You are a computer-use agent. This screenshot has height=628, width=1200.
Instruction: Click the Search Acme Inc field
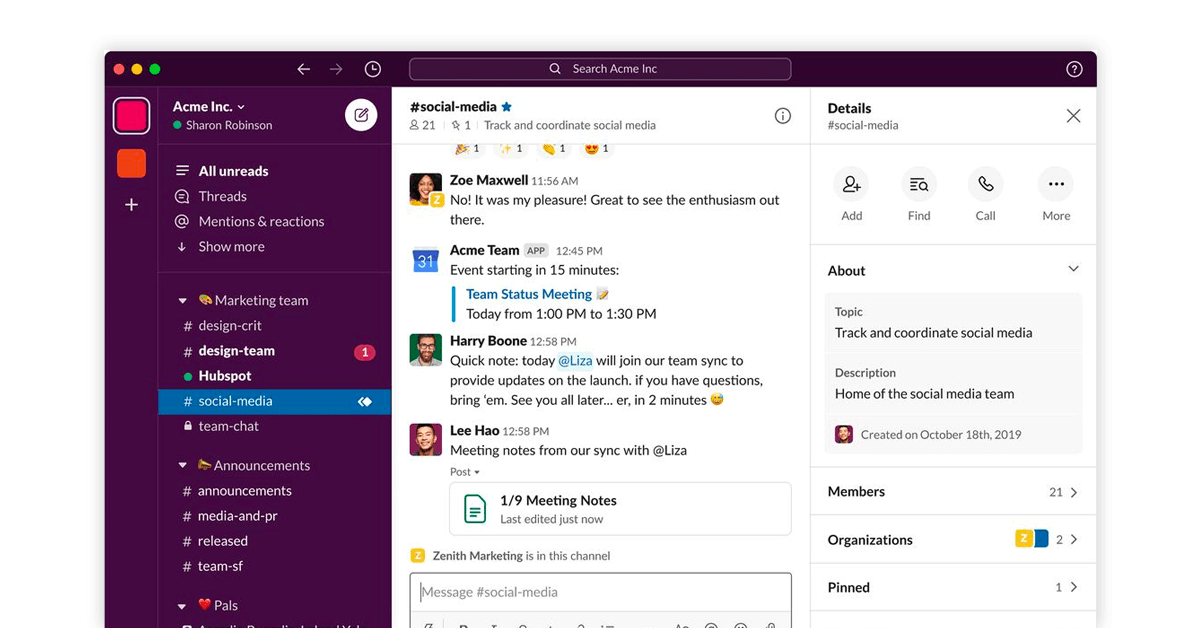tap(600, 69)
